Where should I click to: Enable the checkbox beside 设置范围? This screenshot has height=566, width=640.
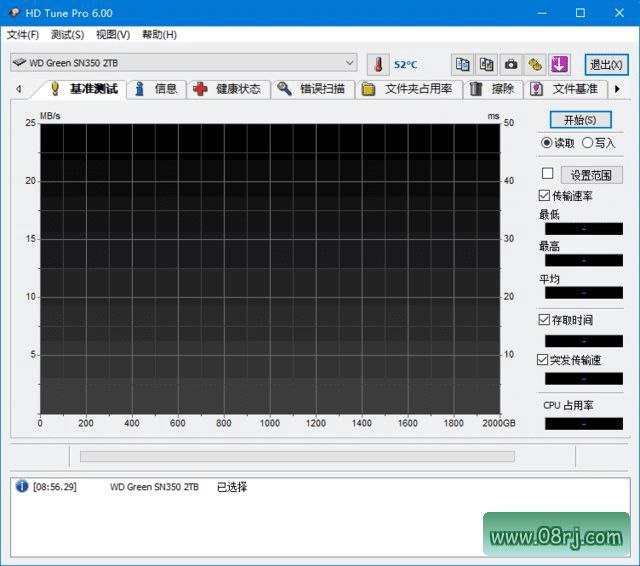[x=547, y=173]
